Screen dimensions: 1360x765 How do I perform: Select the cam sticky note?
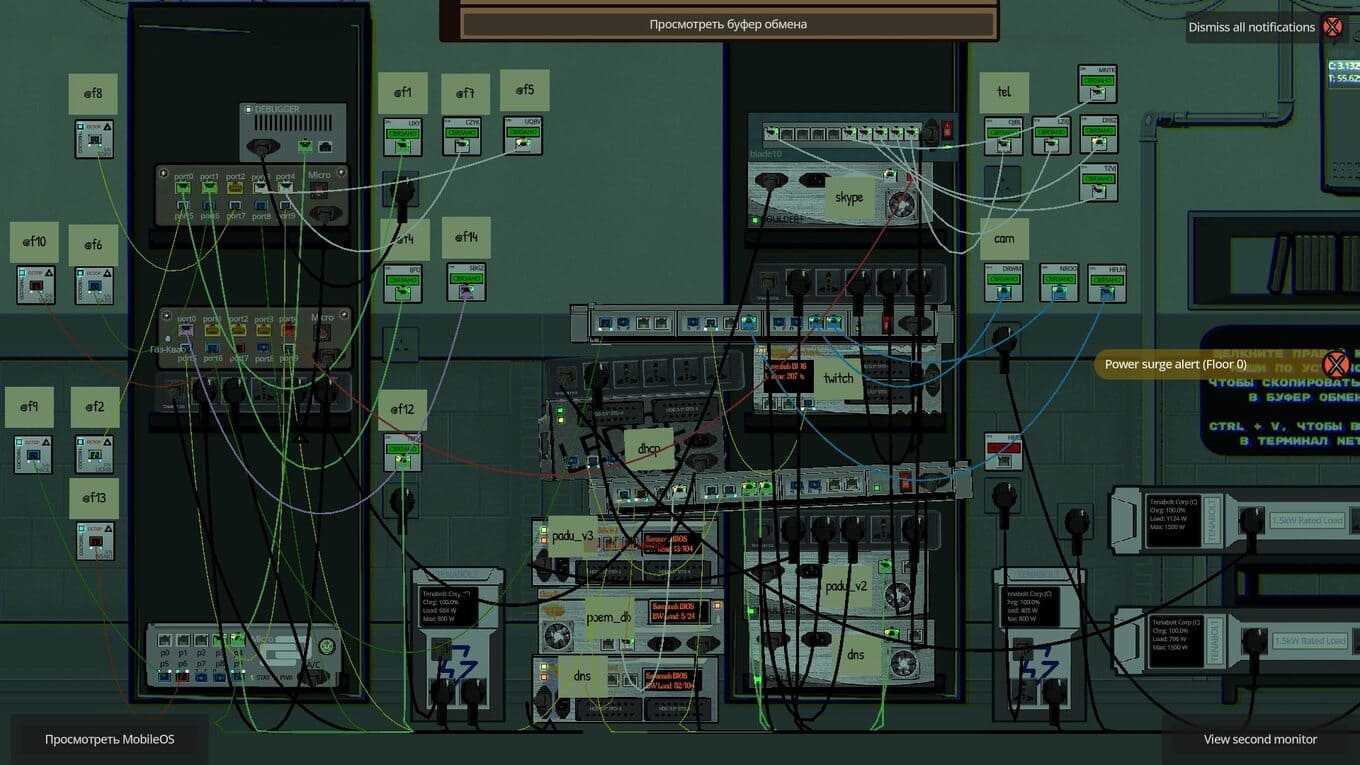1004,239
